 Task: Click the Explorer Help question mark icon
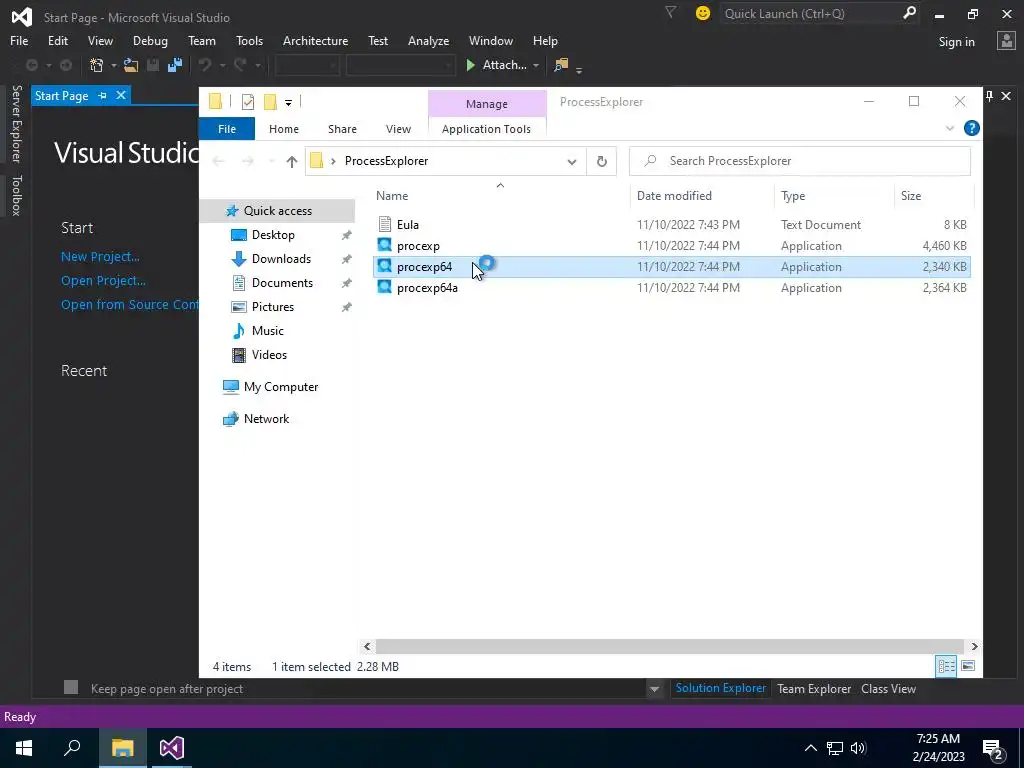(x=972, y=129)
